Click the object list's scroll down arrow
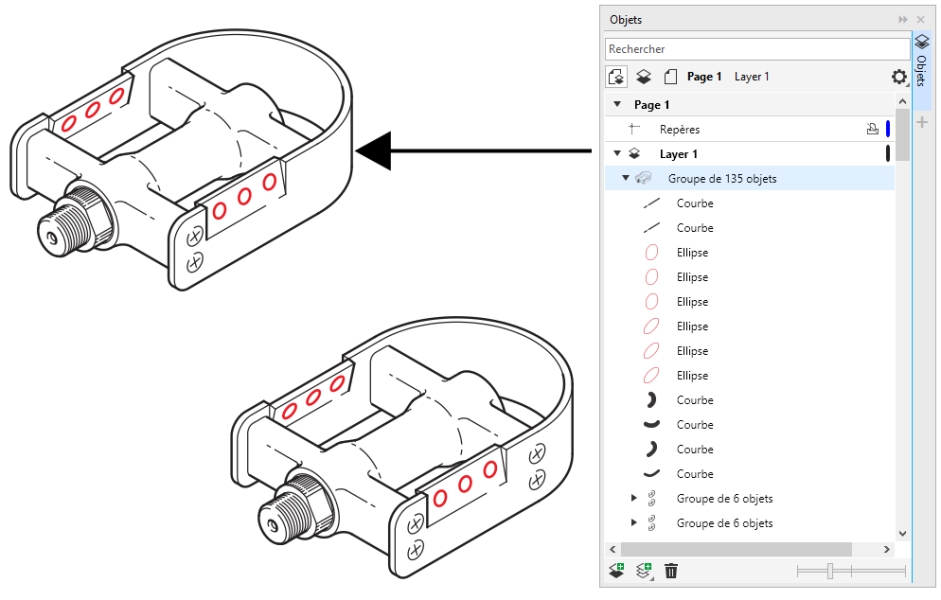This screenshot has width=941, height=600. tap(902, 534)
